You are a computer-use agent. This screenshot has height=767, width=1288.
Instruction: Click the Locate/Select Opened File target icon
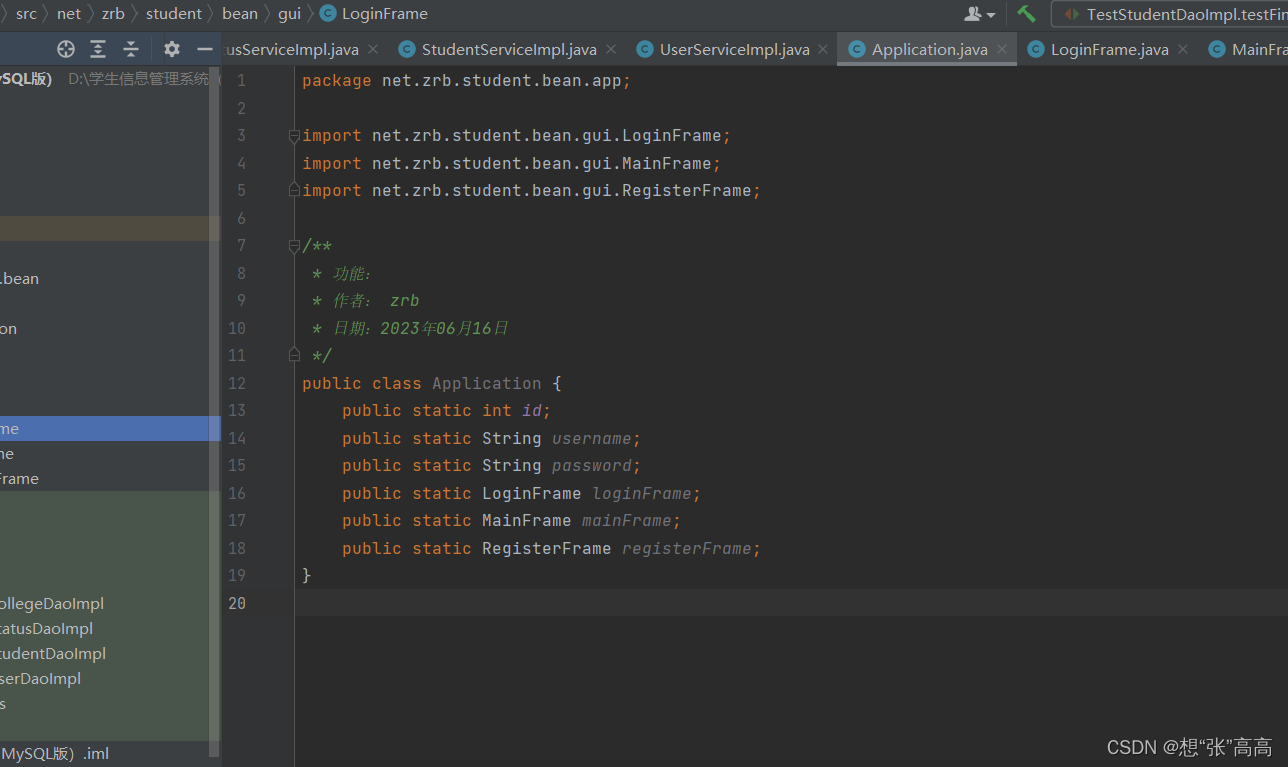(66, 49)
